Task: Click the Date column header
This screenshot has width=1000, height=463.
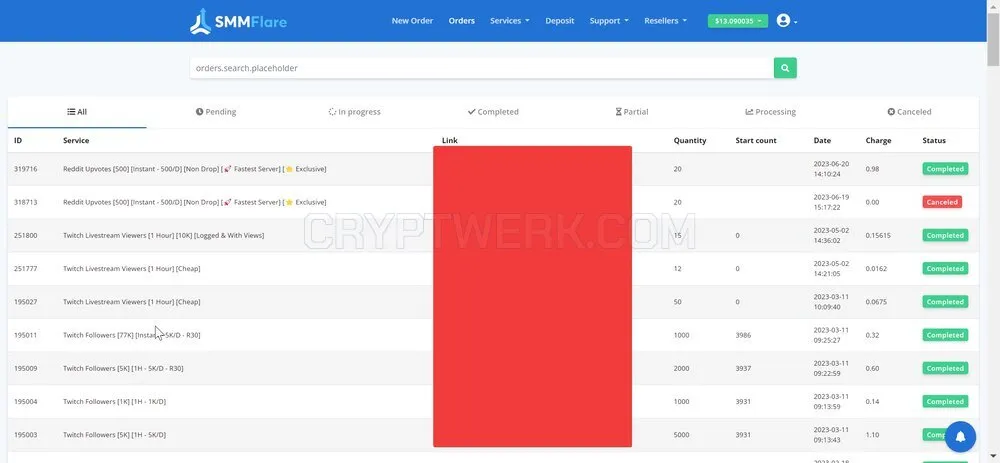Action: [x=821, y=140]
